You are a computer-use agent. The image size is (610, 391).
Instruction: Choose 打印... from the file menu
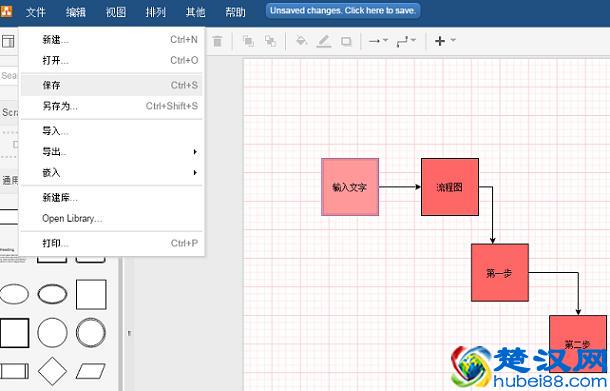(x=112, y=243)
